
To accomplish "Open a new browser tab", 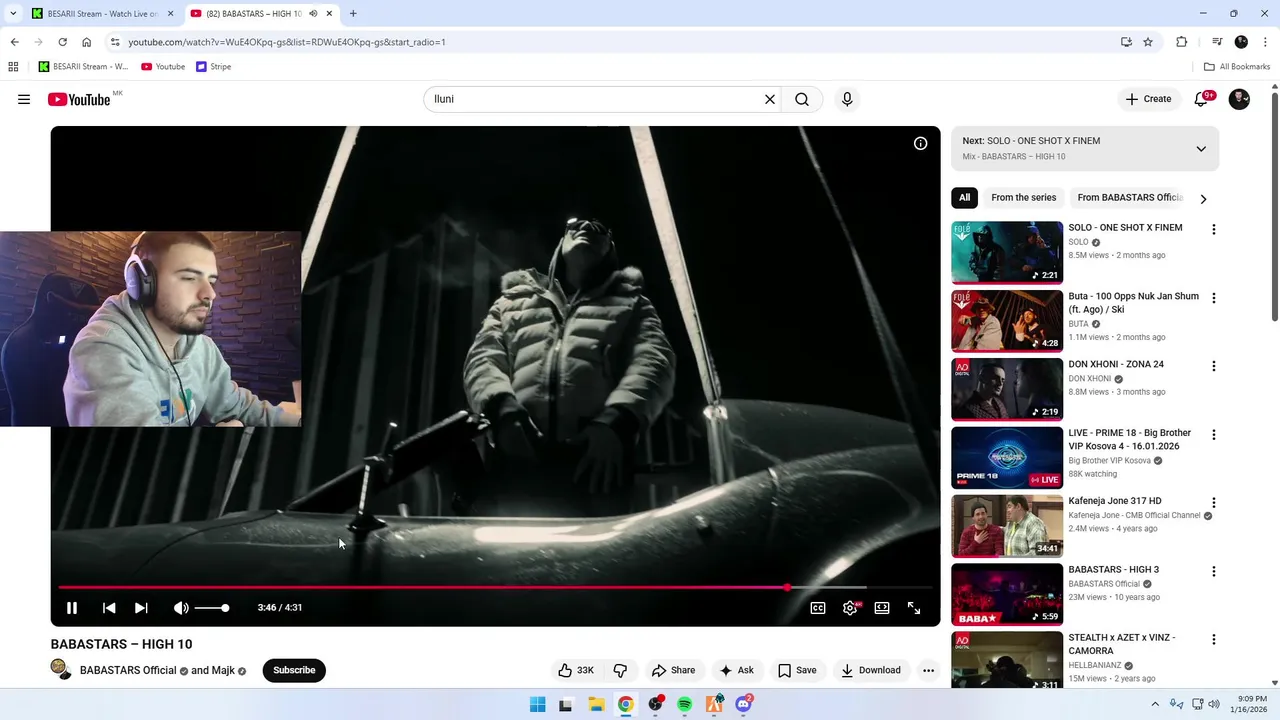I will pos(353,14).
